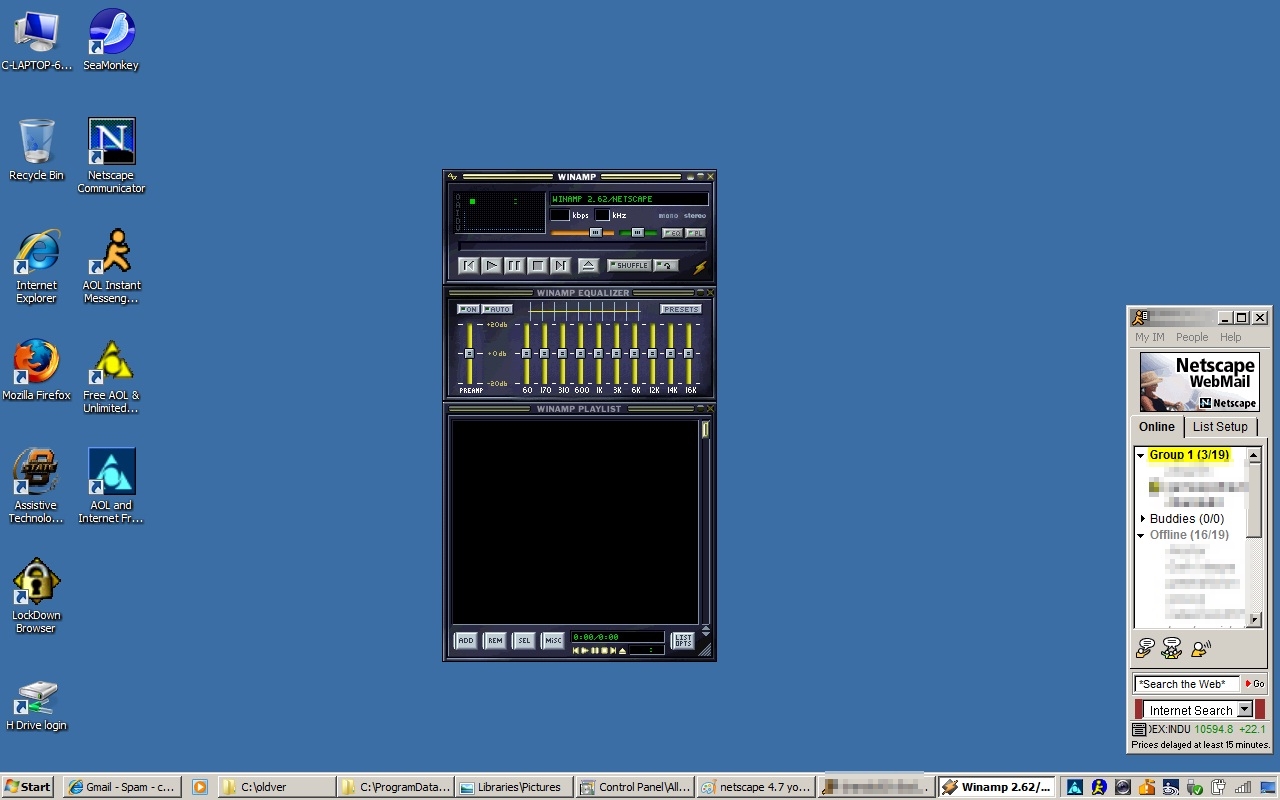Enable equalizer AUTO mode

coord(497,309)
